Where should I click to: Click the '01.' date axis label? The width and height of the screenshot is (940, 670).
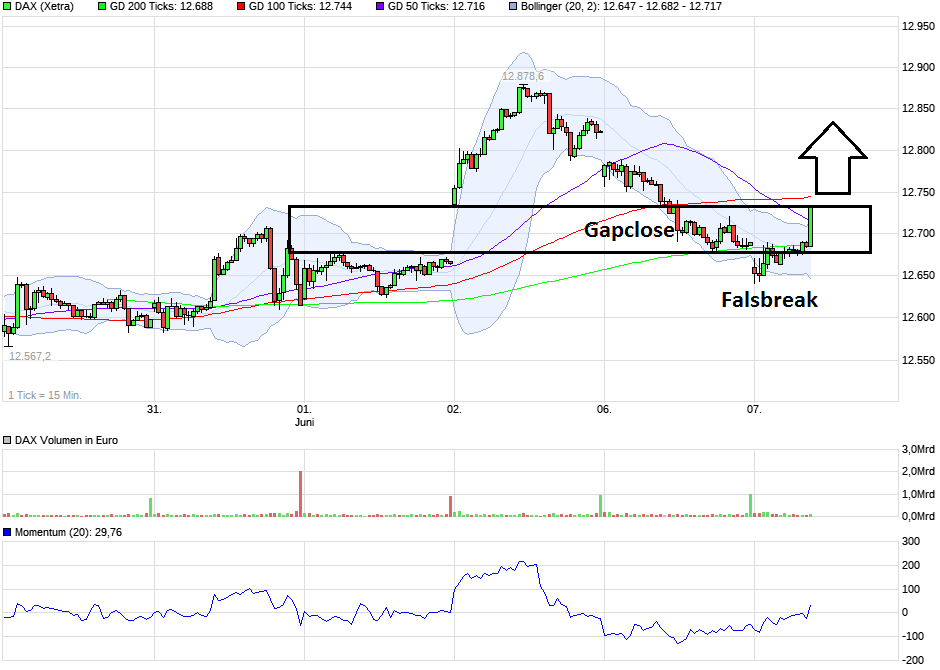point(305,409)
